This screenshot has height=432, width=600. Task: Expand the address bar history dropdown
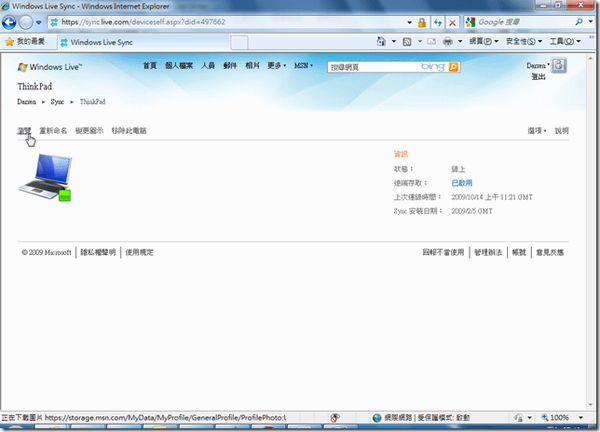point(409,23)
